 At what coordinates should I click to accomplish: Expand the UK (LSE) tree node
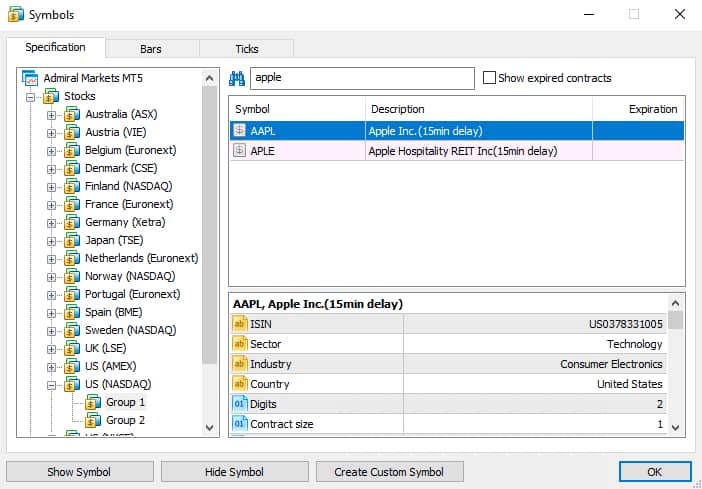click(x=51, y=349)
